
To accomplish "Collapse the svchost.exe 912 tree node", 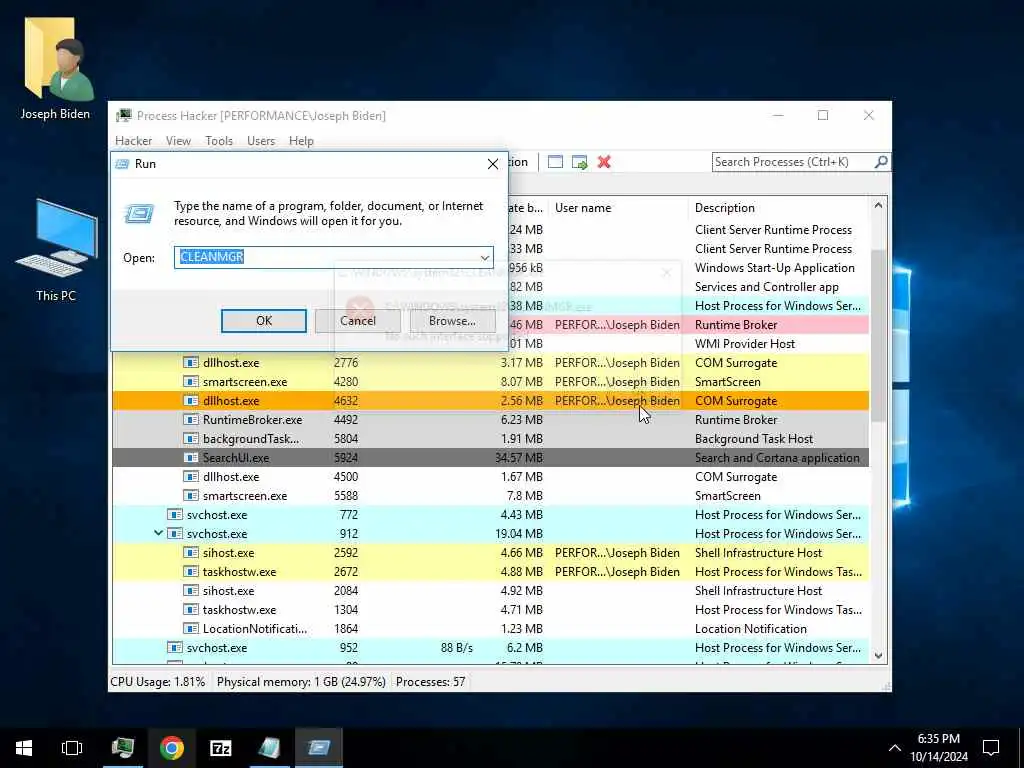I will pos(158,534).
